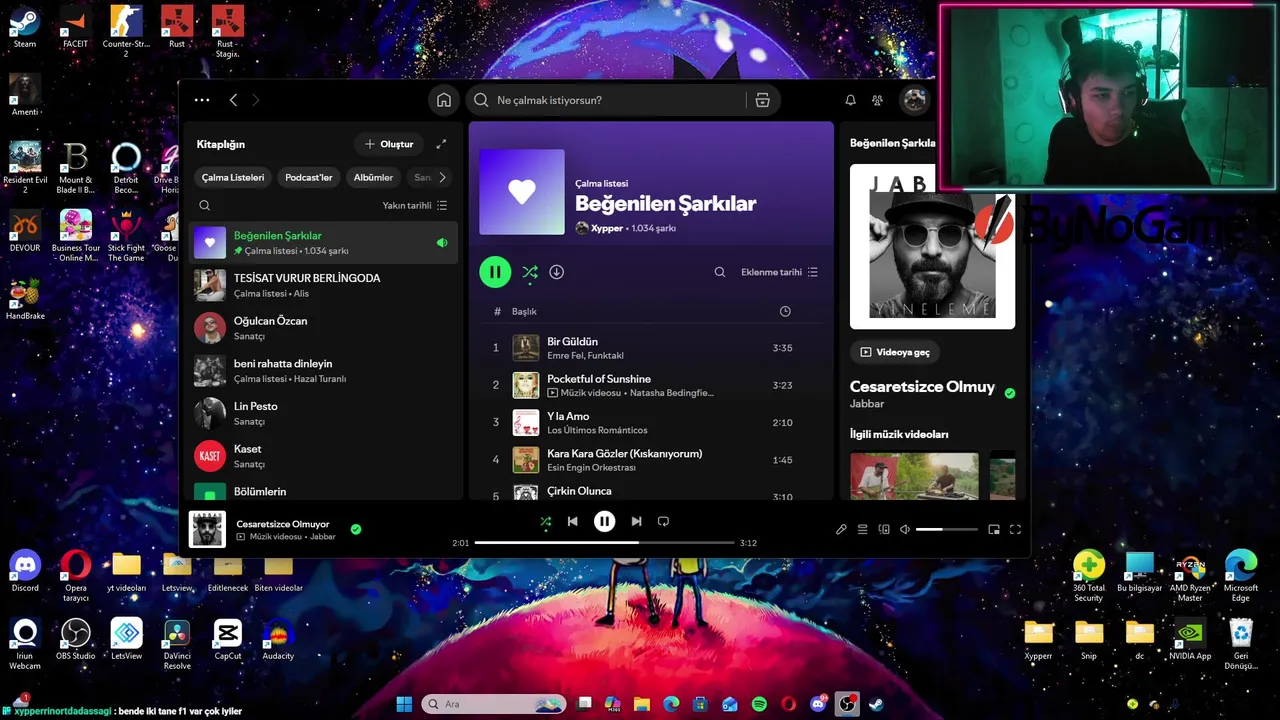Viewport: 1280px width, 720px height.
Task: Open Spotify from the Windows taskbar
Action: (759, 704)
